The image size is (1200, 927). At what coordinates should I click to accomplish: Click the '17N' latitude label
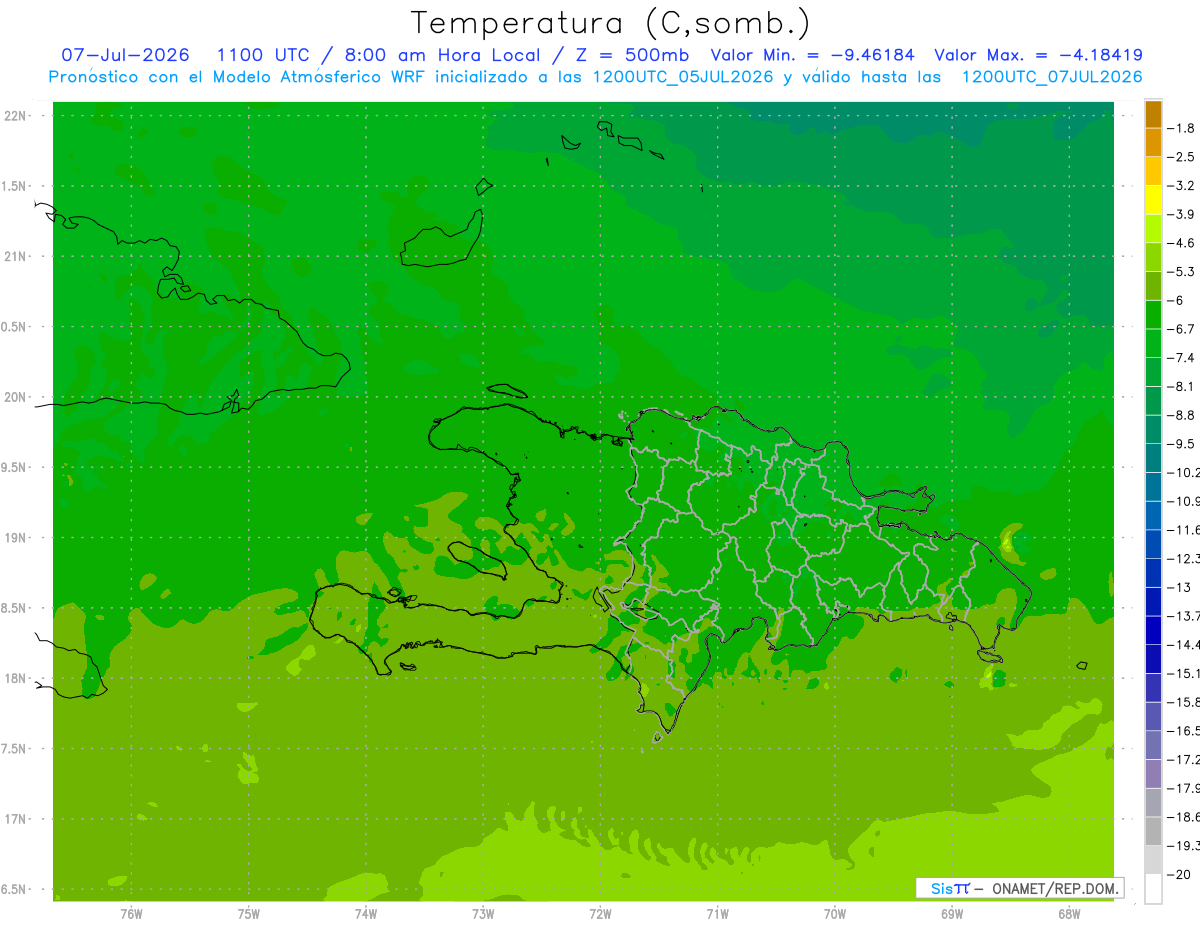(x=16, y=819)
